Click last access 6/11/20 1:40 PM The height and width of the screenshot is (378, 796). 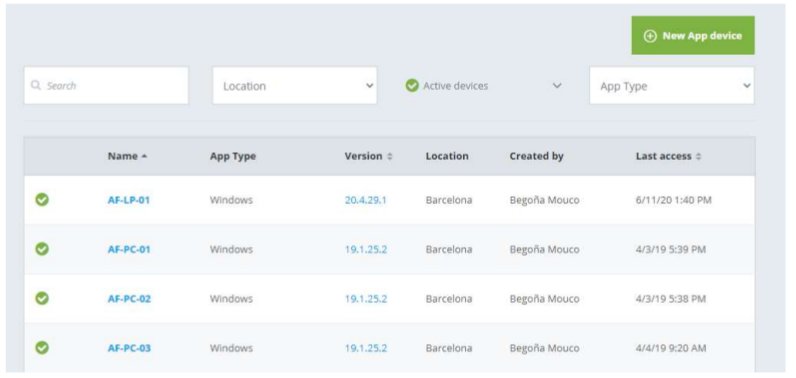(x=673, y=200)
